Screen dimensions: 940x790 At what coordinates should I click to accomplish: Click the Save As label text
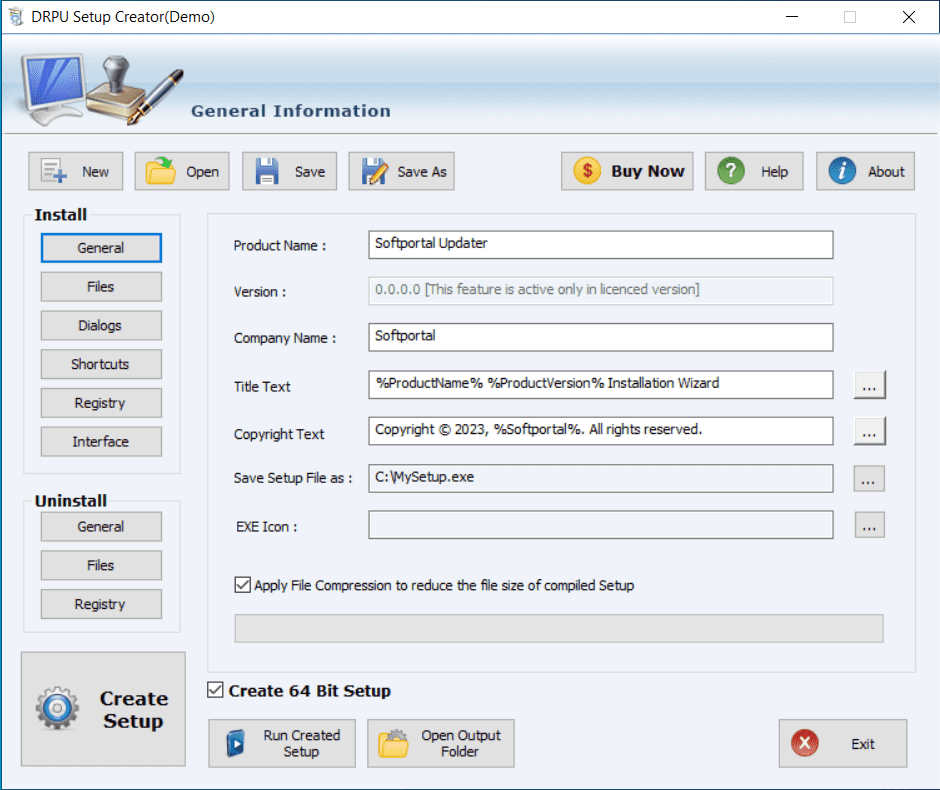coord(421,171)
